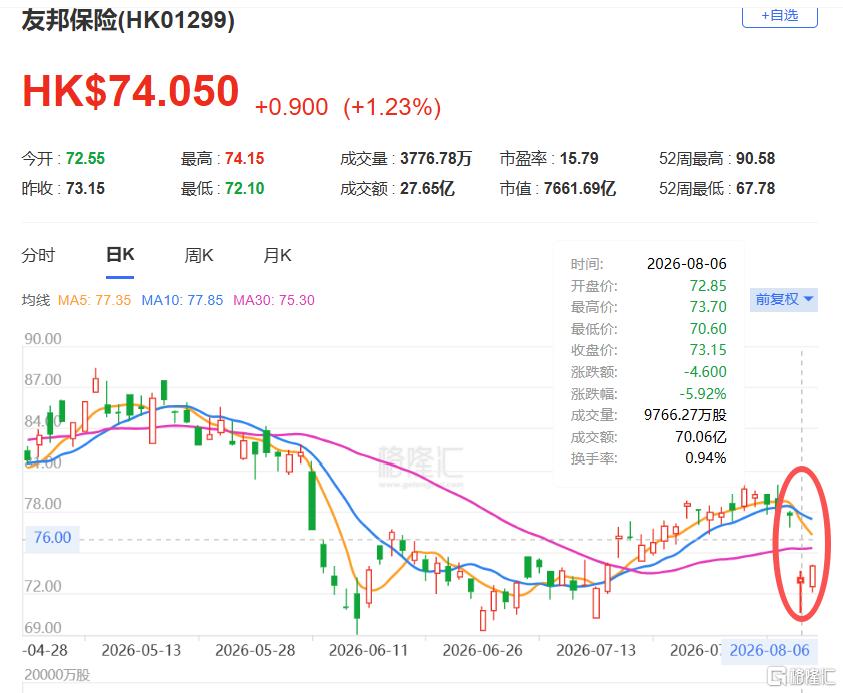Click the last red candlestick on the chart

click(812, 576)
